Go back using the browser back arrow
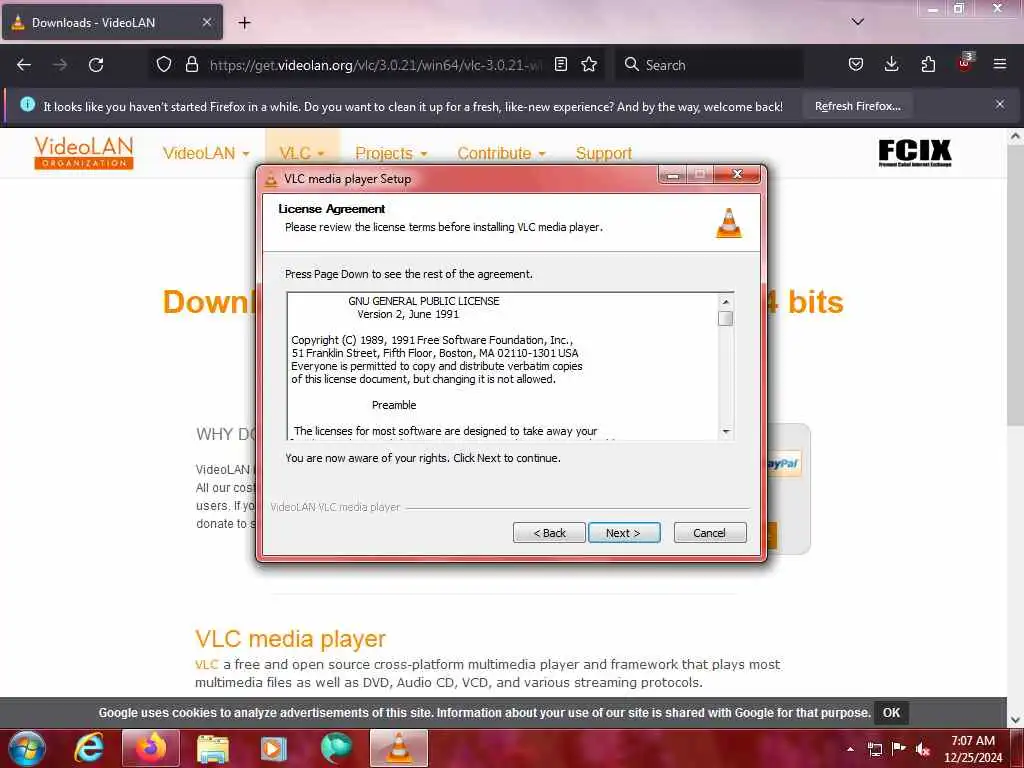Viewport: 1024px width, 768px height. 24,65
